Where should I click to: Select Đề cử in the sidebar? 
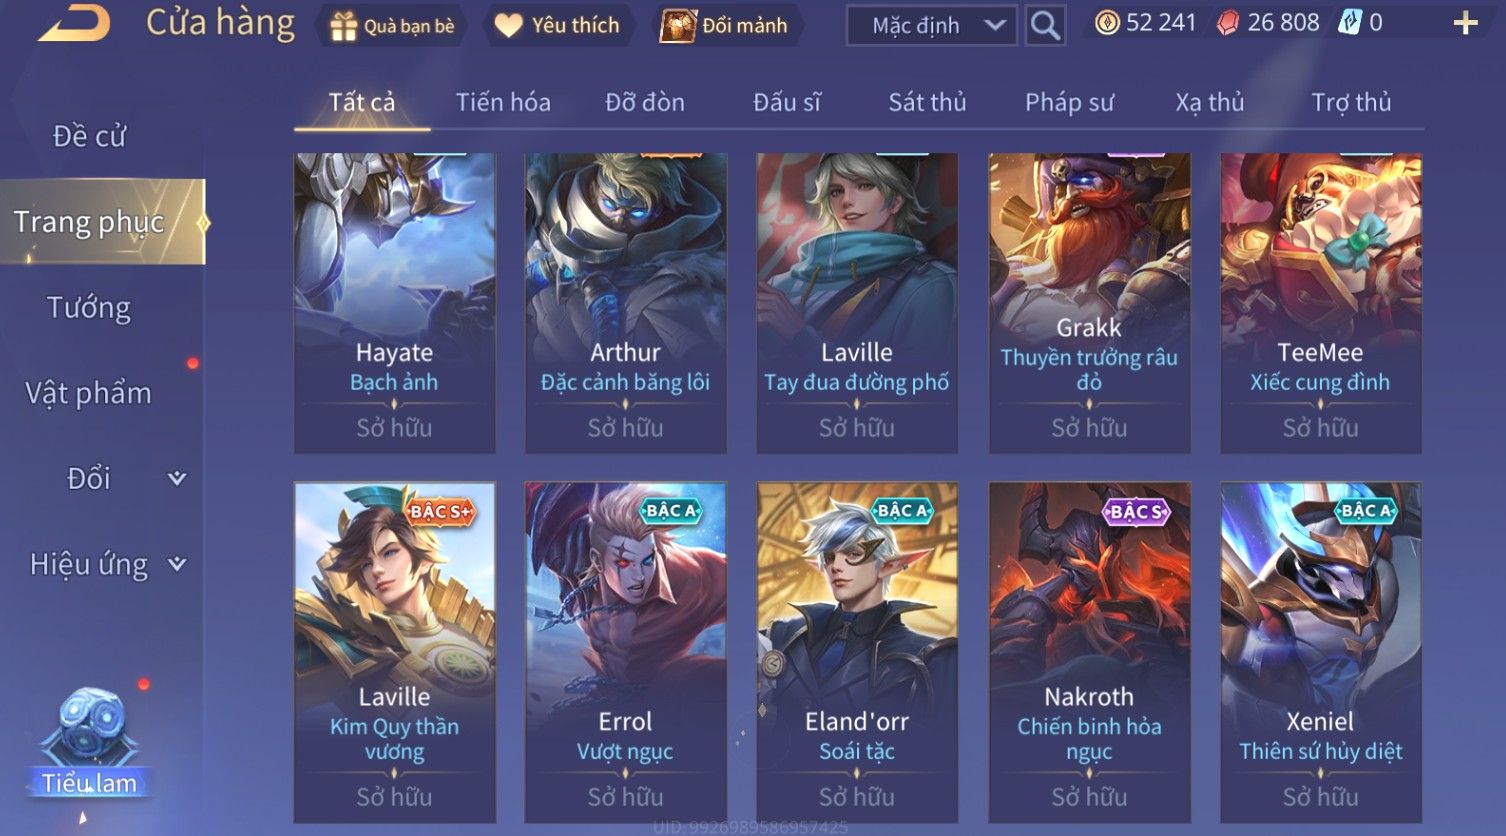89,136
